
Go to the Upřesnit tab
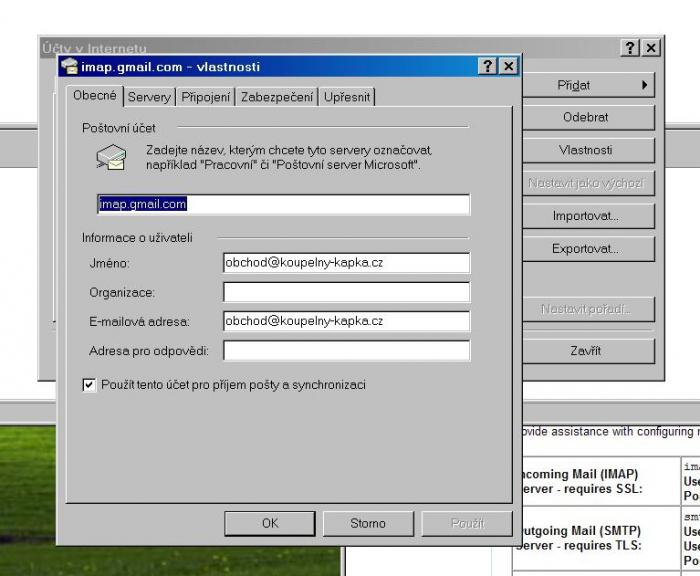(x=347, y=97)
